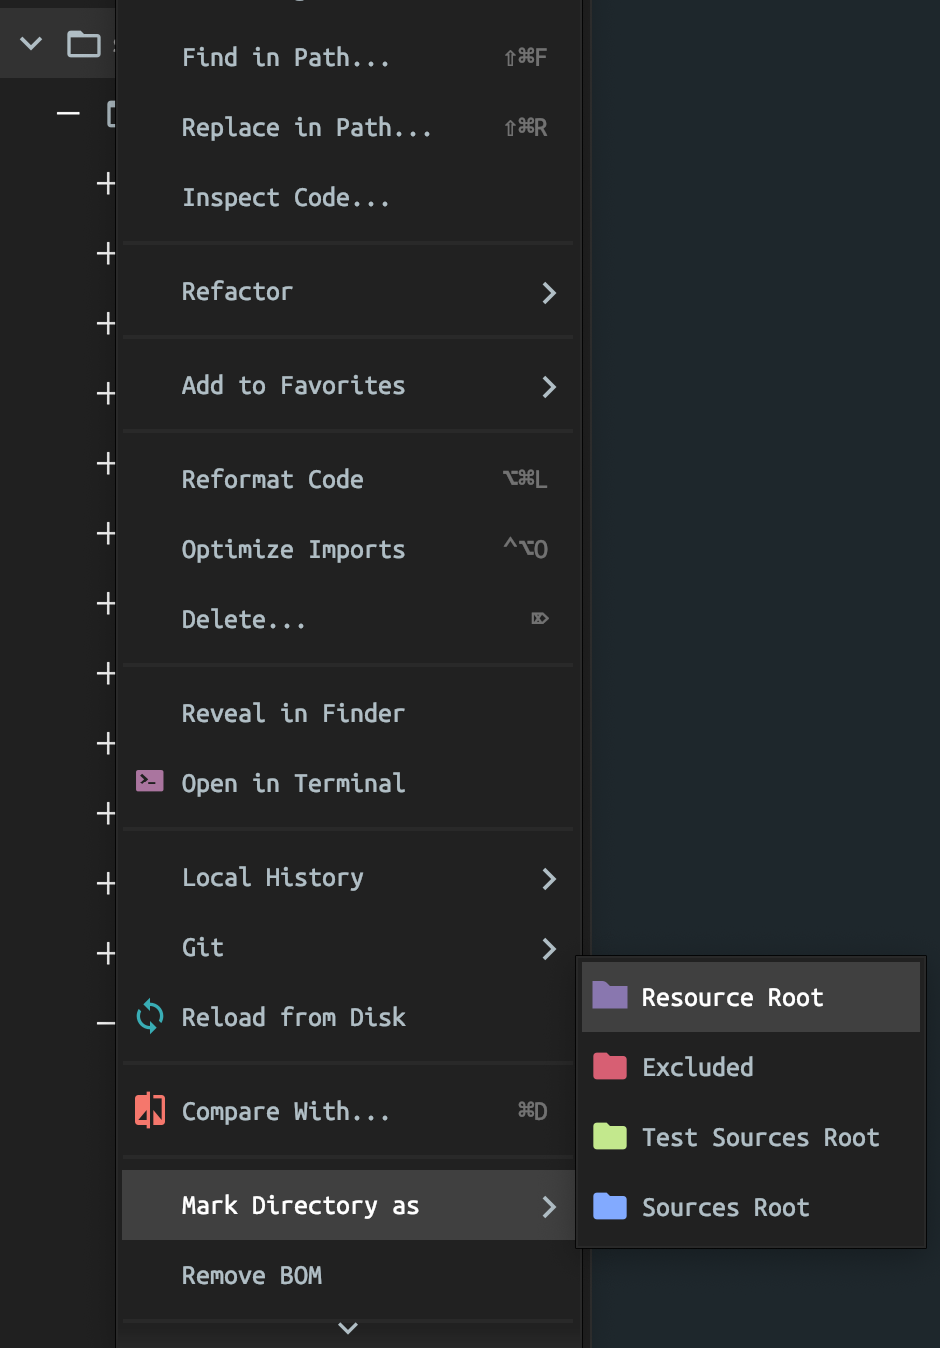Click the blue Sources Root folder icon

(x=609, y=1207)
